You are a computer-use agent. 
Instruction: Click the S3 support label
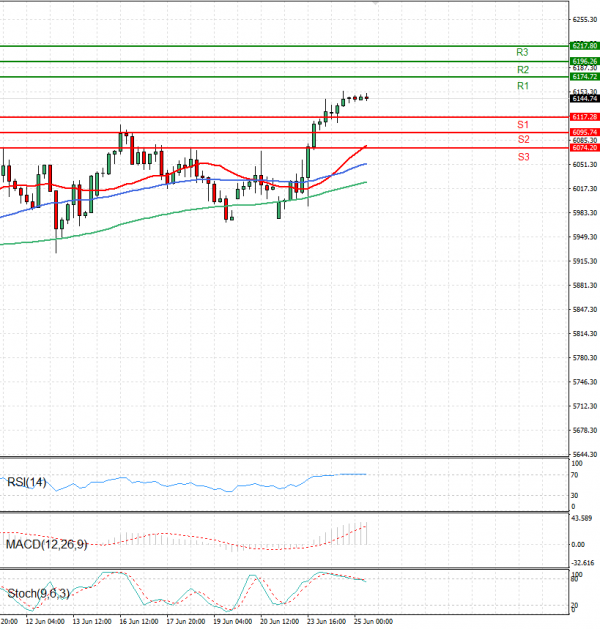[x=523, y=157]
